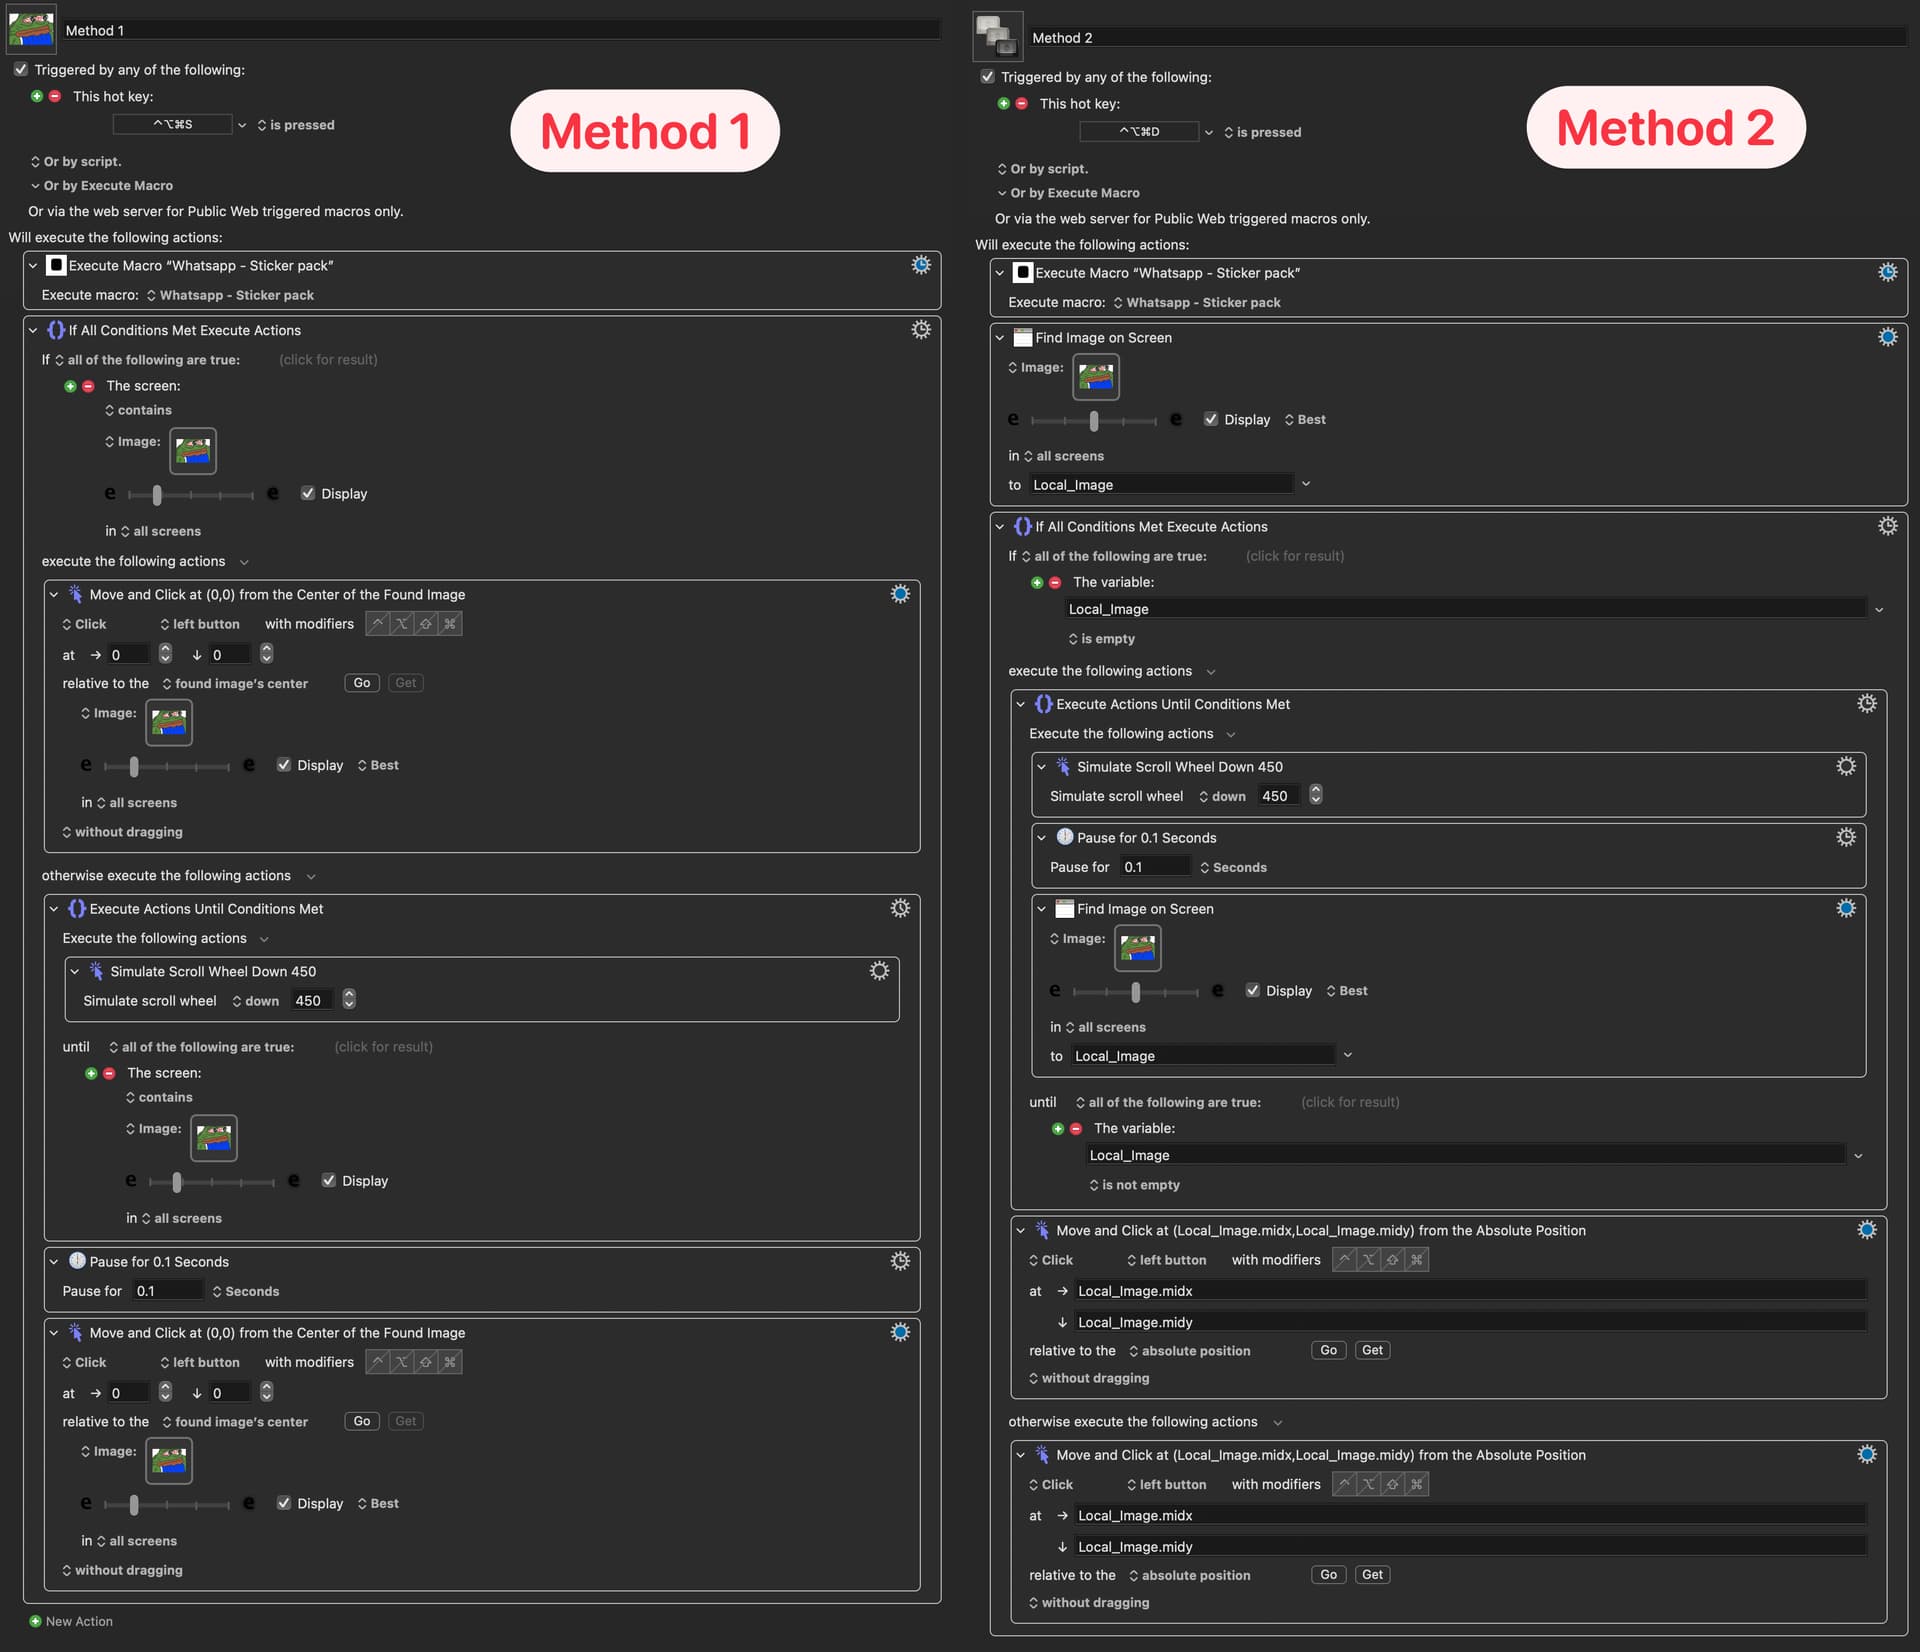
Task: Click green New Action plus icon
Action: [x=36, y=1621]
